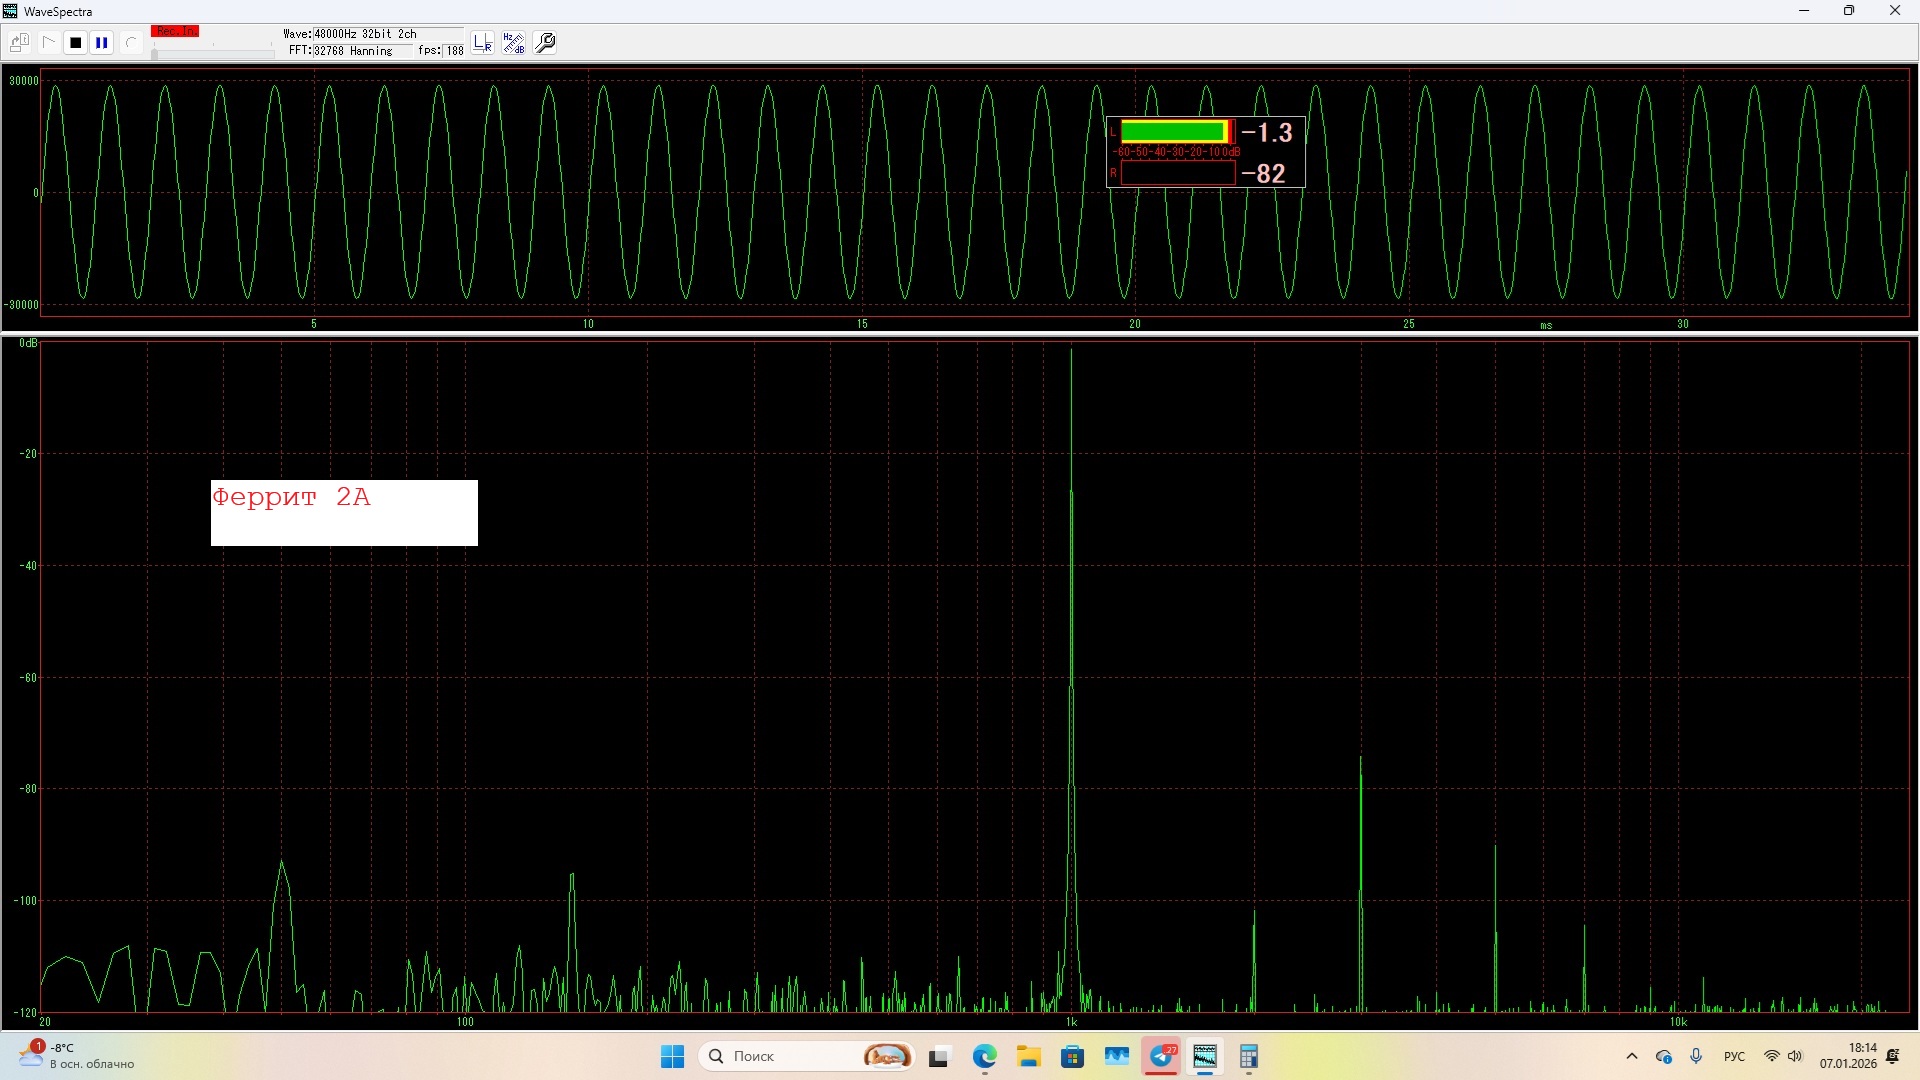Screen dimensions: 1920x1080
Task: Click the FFT 32768 Hanning field
Action: (x=341, y=51)
